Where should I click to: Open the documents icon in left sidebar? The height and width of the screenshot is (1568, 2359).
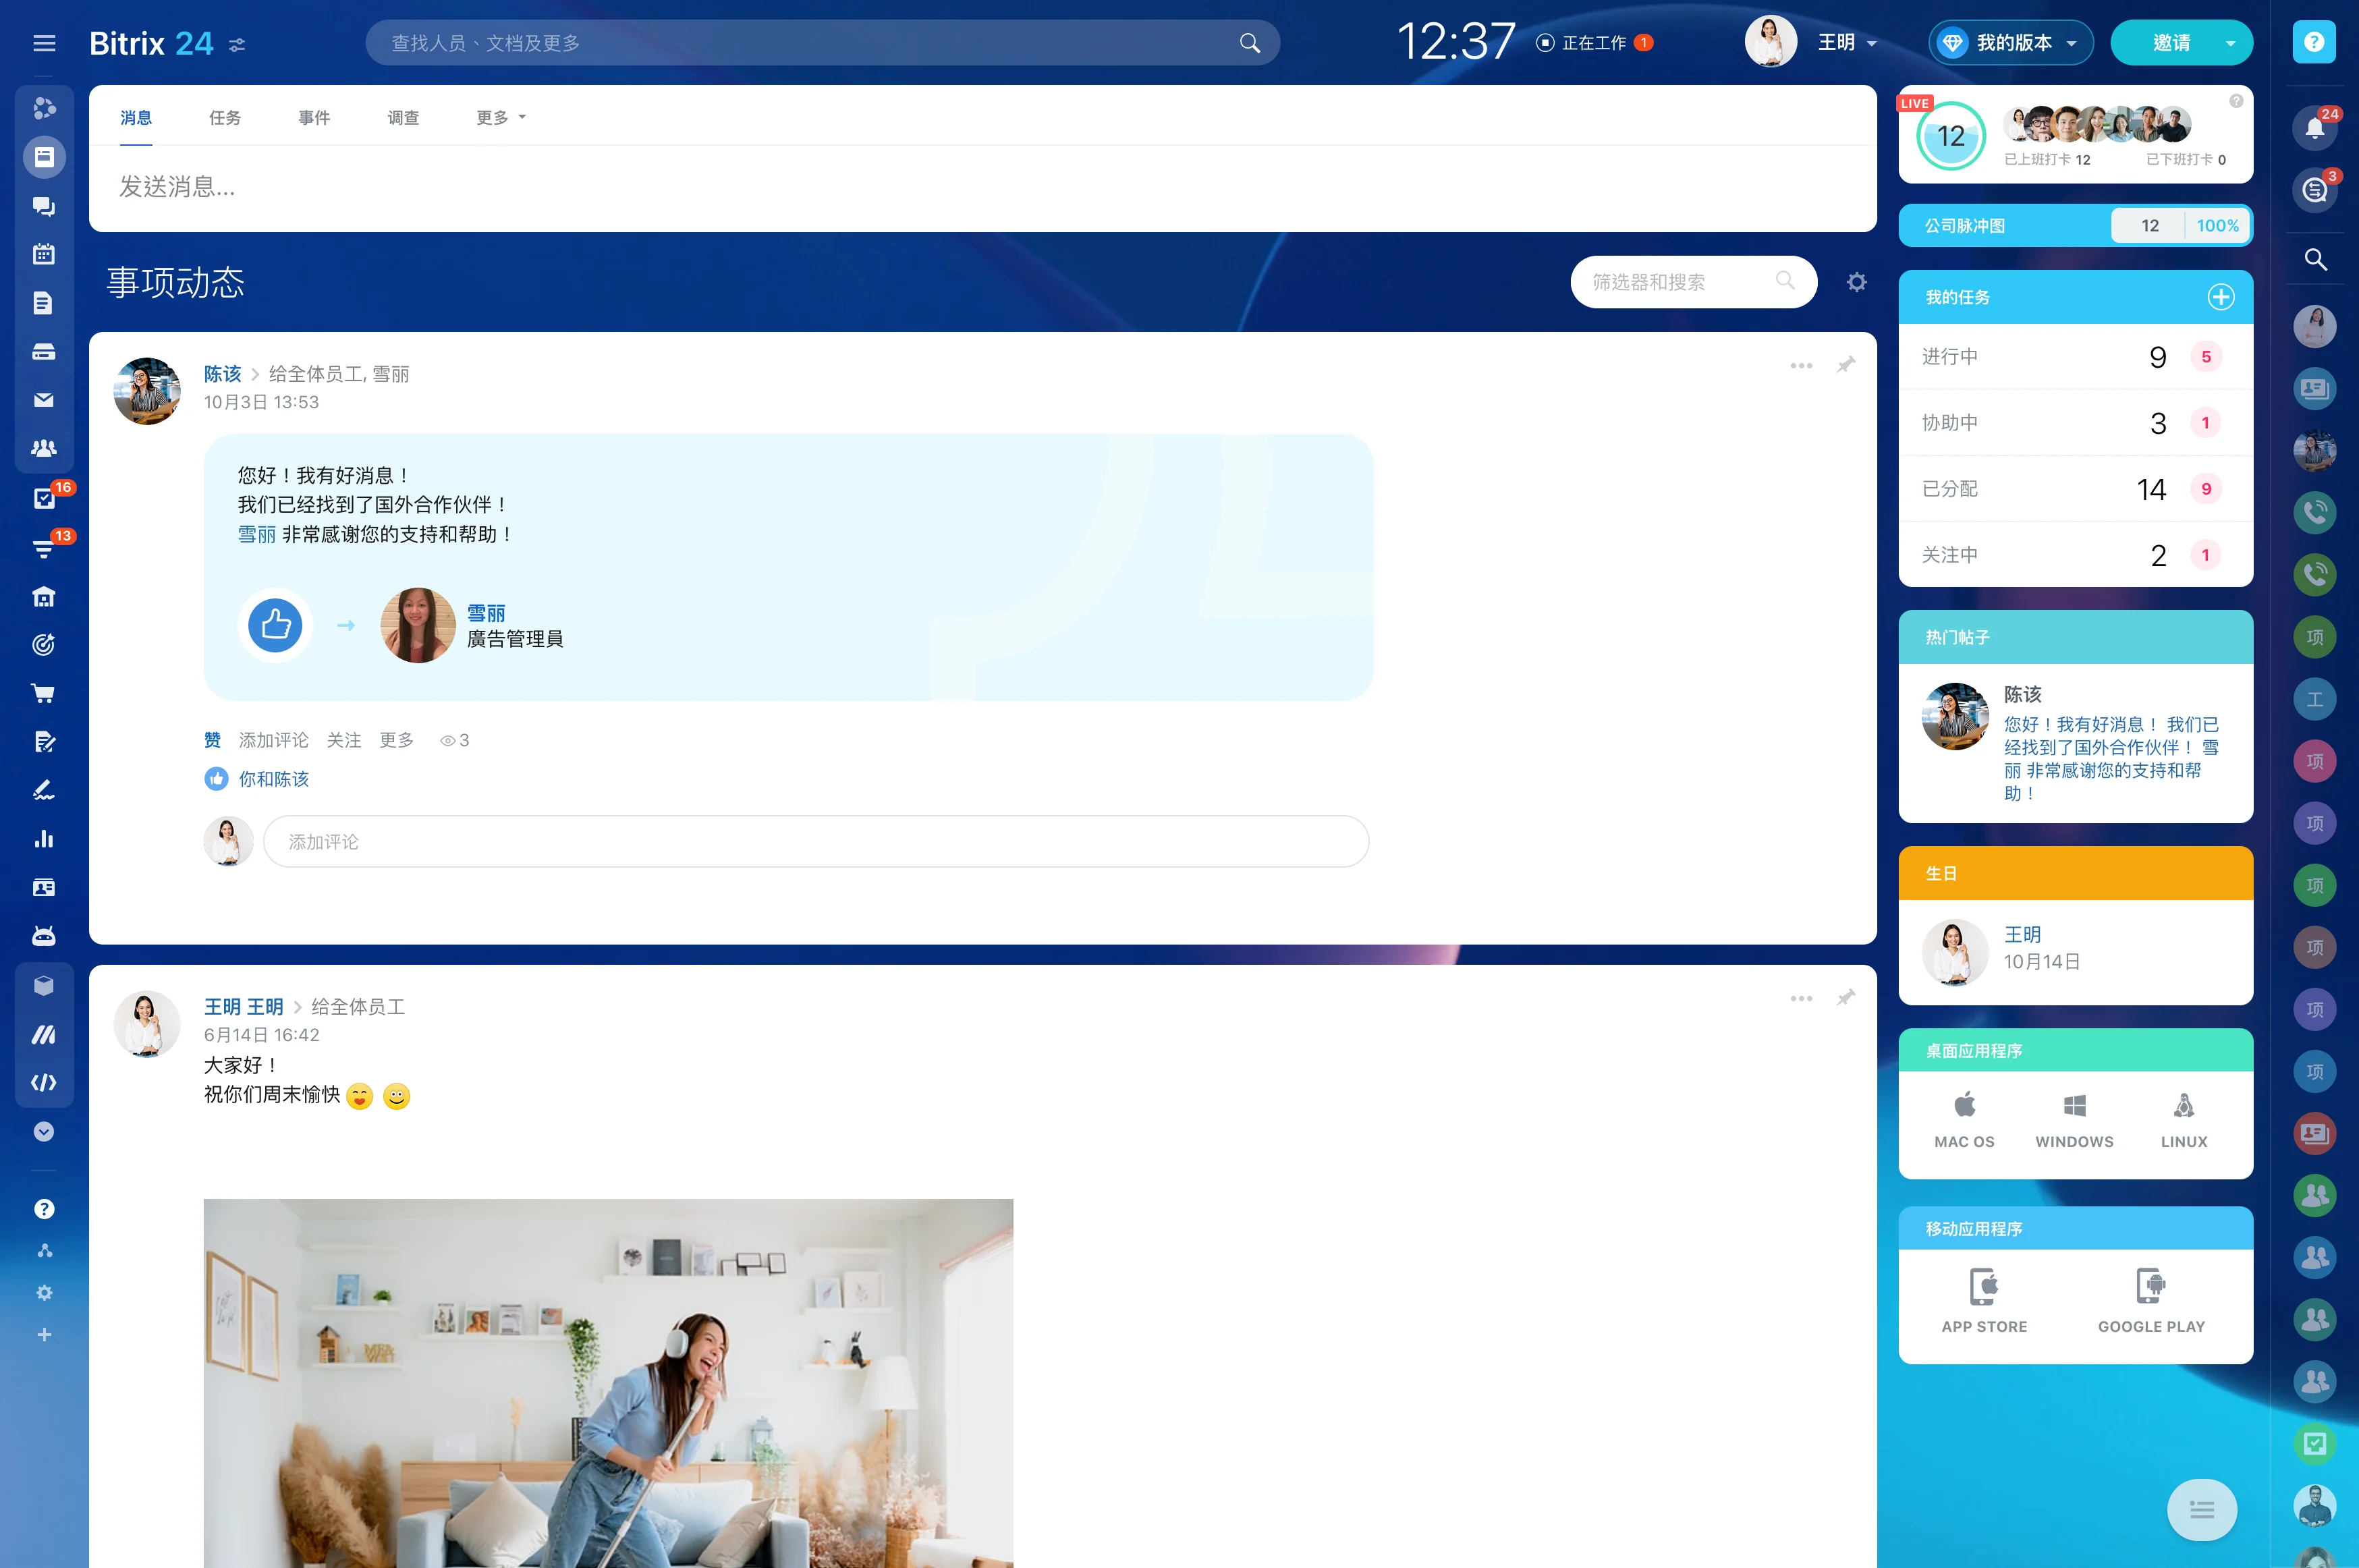[44, 303]
